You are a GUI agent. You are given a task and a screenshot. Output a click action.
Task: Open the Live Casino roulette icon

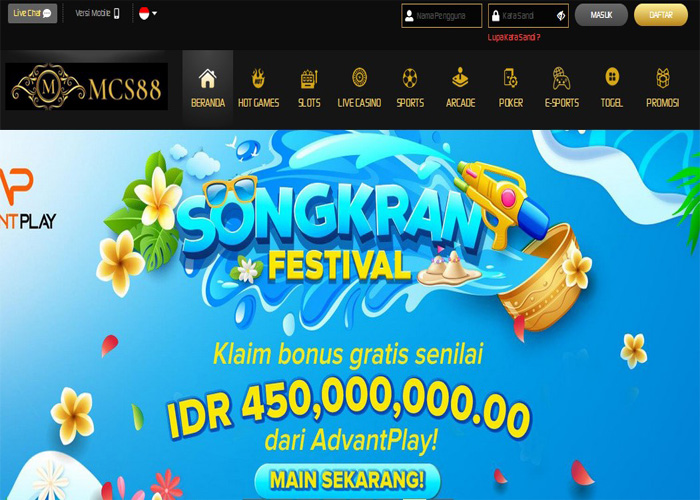[359, 77]
